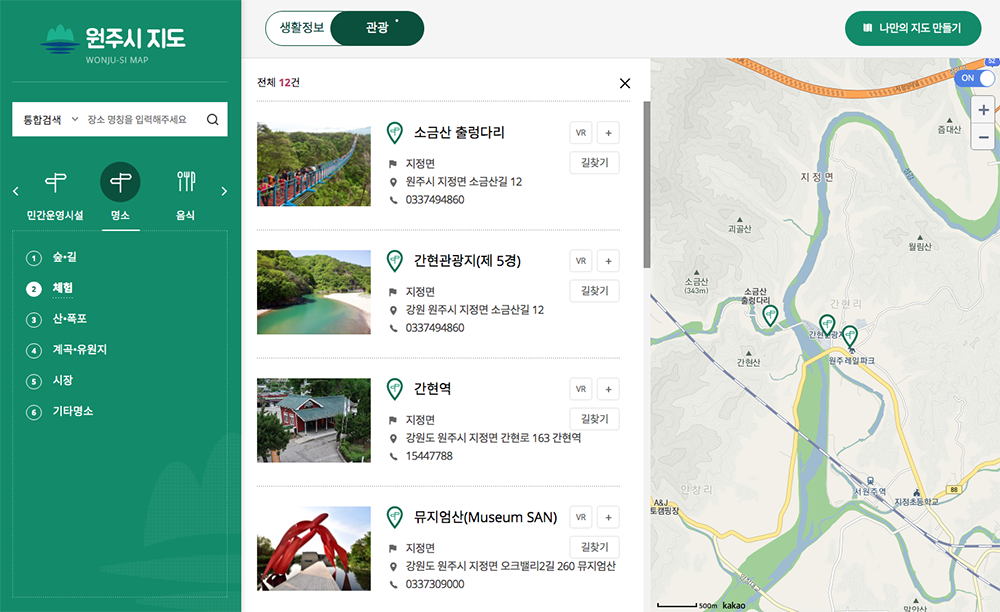This screenshot has width=1000, height=612.
Task: Go to previous category with left arrow
Action: 16,191
